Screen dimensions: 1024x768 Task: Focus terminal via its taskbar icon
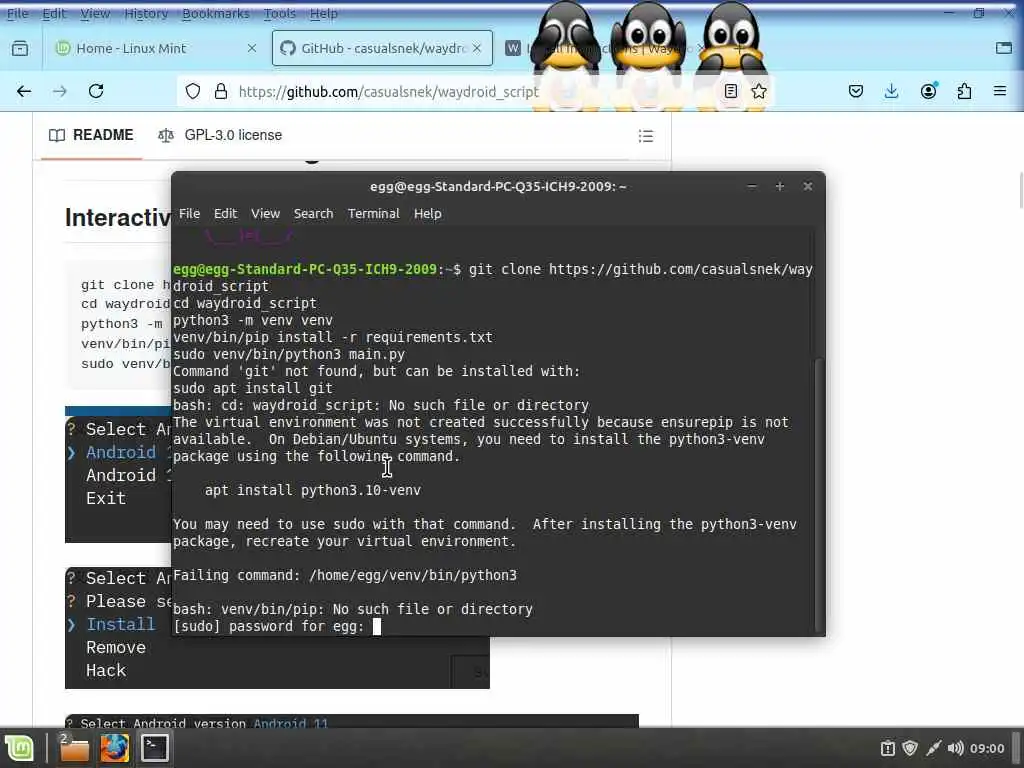point(155,748)
